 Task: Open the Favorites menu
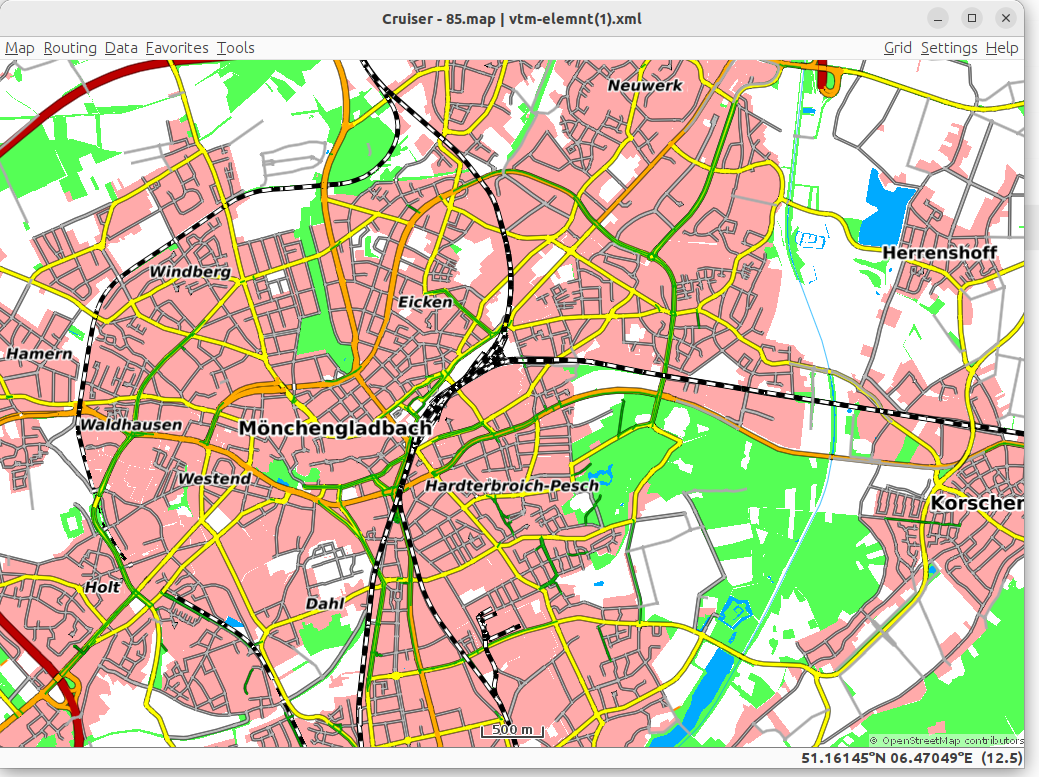tap(177, 48)
